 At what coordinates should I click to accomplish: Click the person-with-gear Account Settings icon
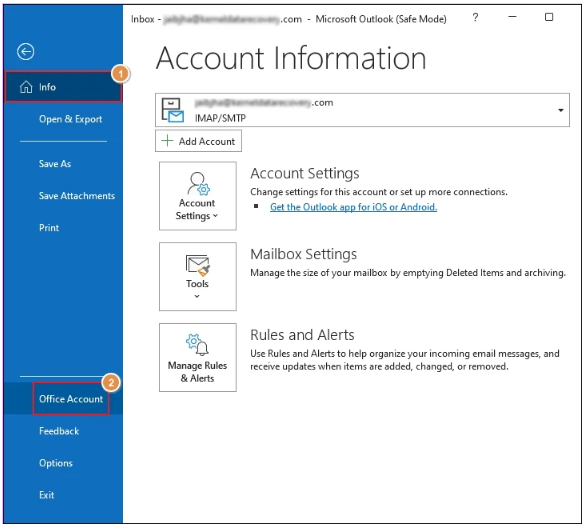click(x=198, y=183)
